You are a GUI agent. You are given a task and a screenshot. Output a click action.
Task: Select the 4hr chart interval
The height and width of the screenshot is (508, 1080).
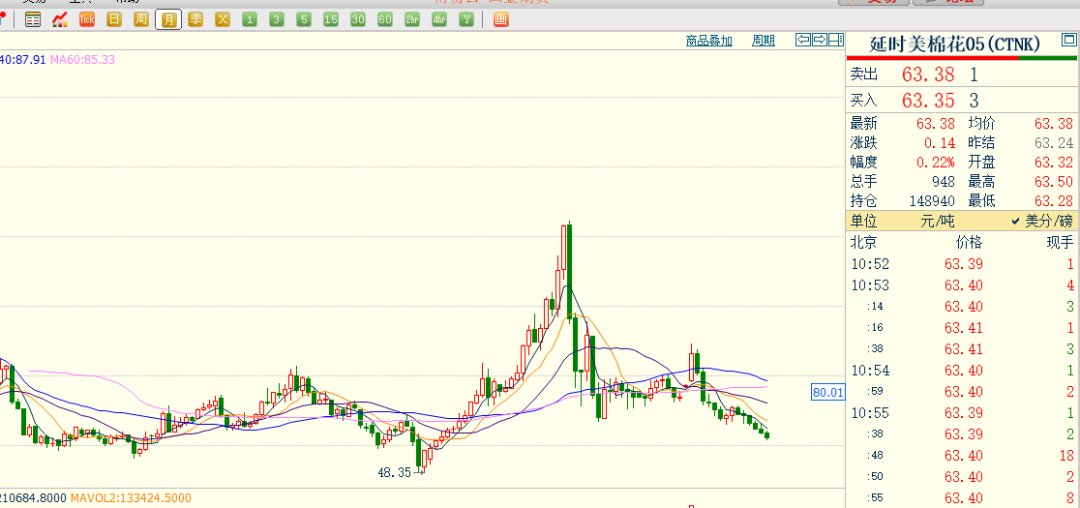439,19
